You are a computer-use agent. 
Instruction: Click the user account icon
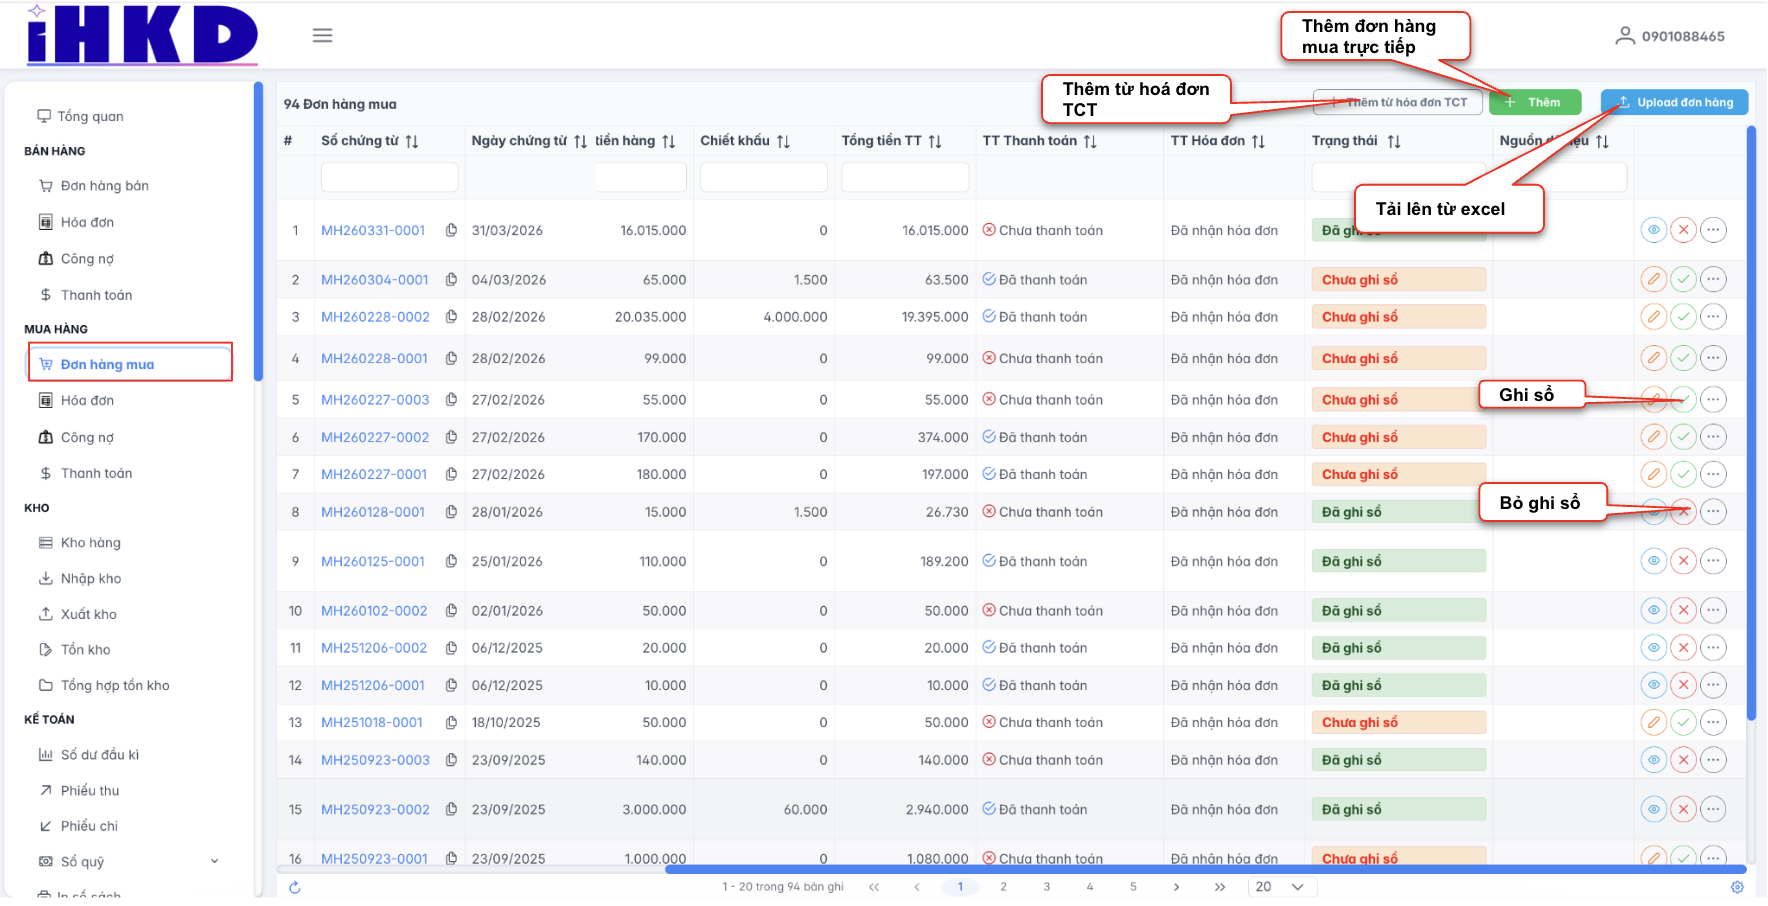click(x=1625, y=36)
